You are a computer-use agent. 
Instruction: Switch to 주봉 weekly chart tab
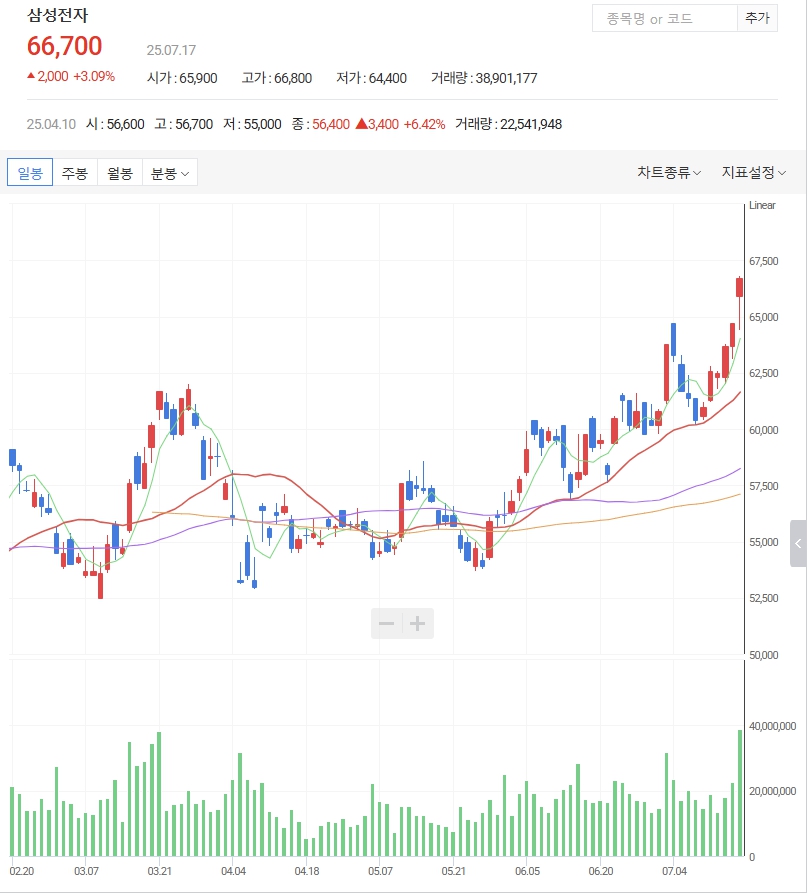click(x=75, y=173)
